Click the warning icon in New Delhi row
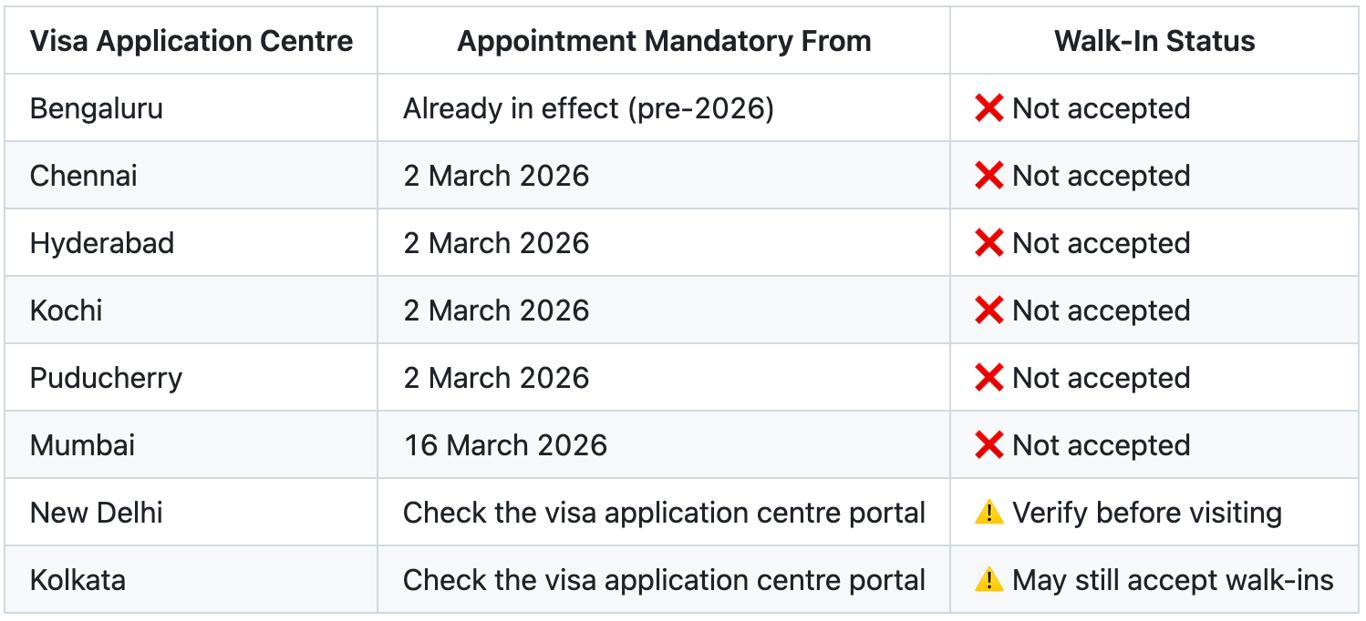 click(x=988, y=513)
